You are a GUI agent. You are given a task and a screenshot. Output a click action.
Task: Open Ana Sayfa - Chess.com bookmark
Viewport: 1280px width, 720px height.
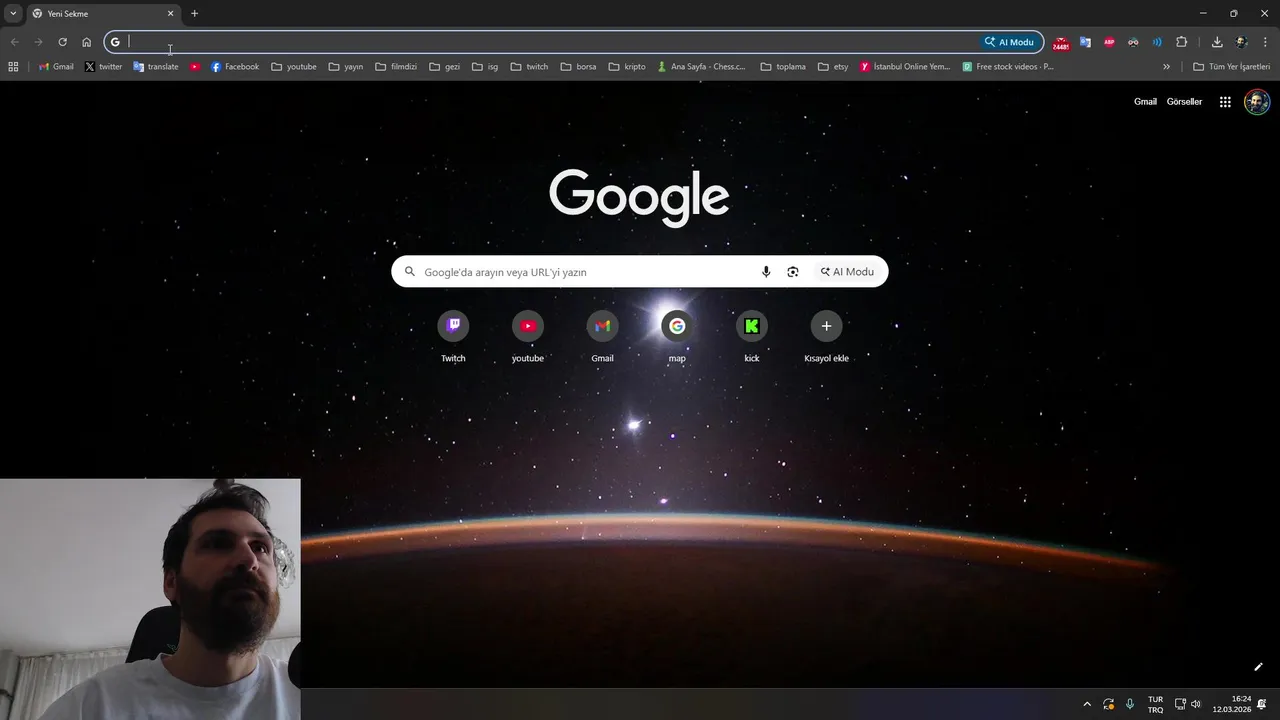coord(701,67)
